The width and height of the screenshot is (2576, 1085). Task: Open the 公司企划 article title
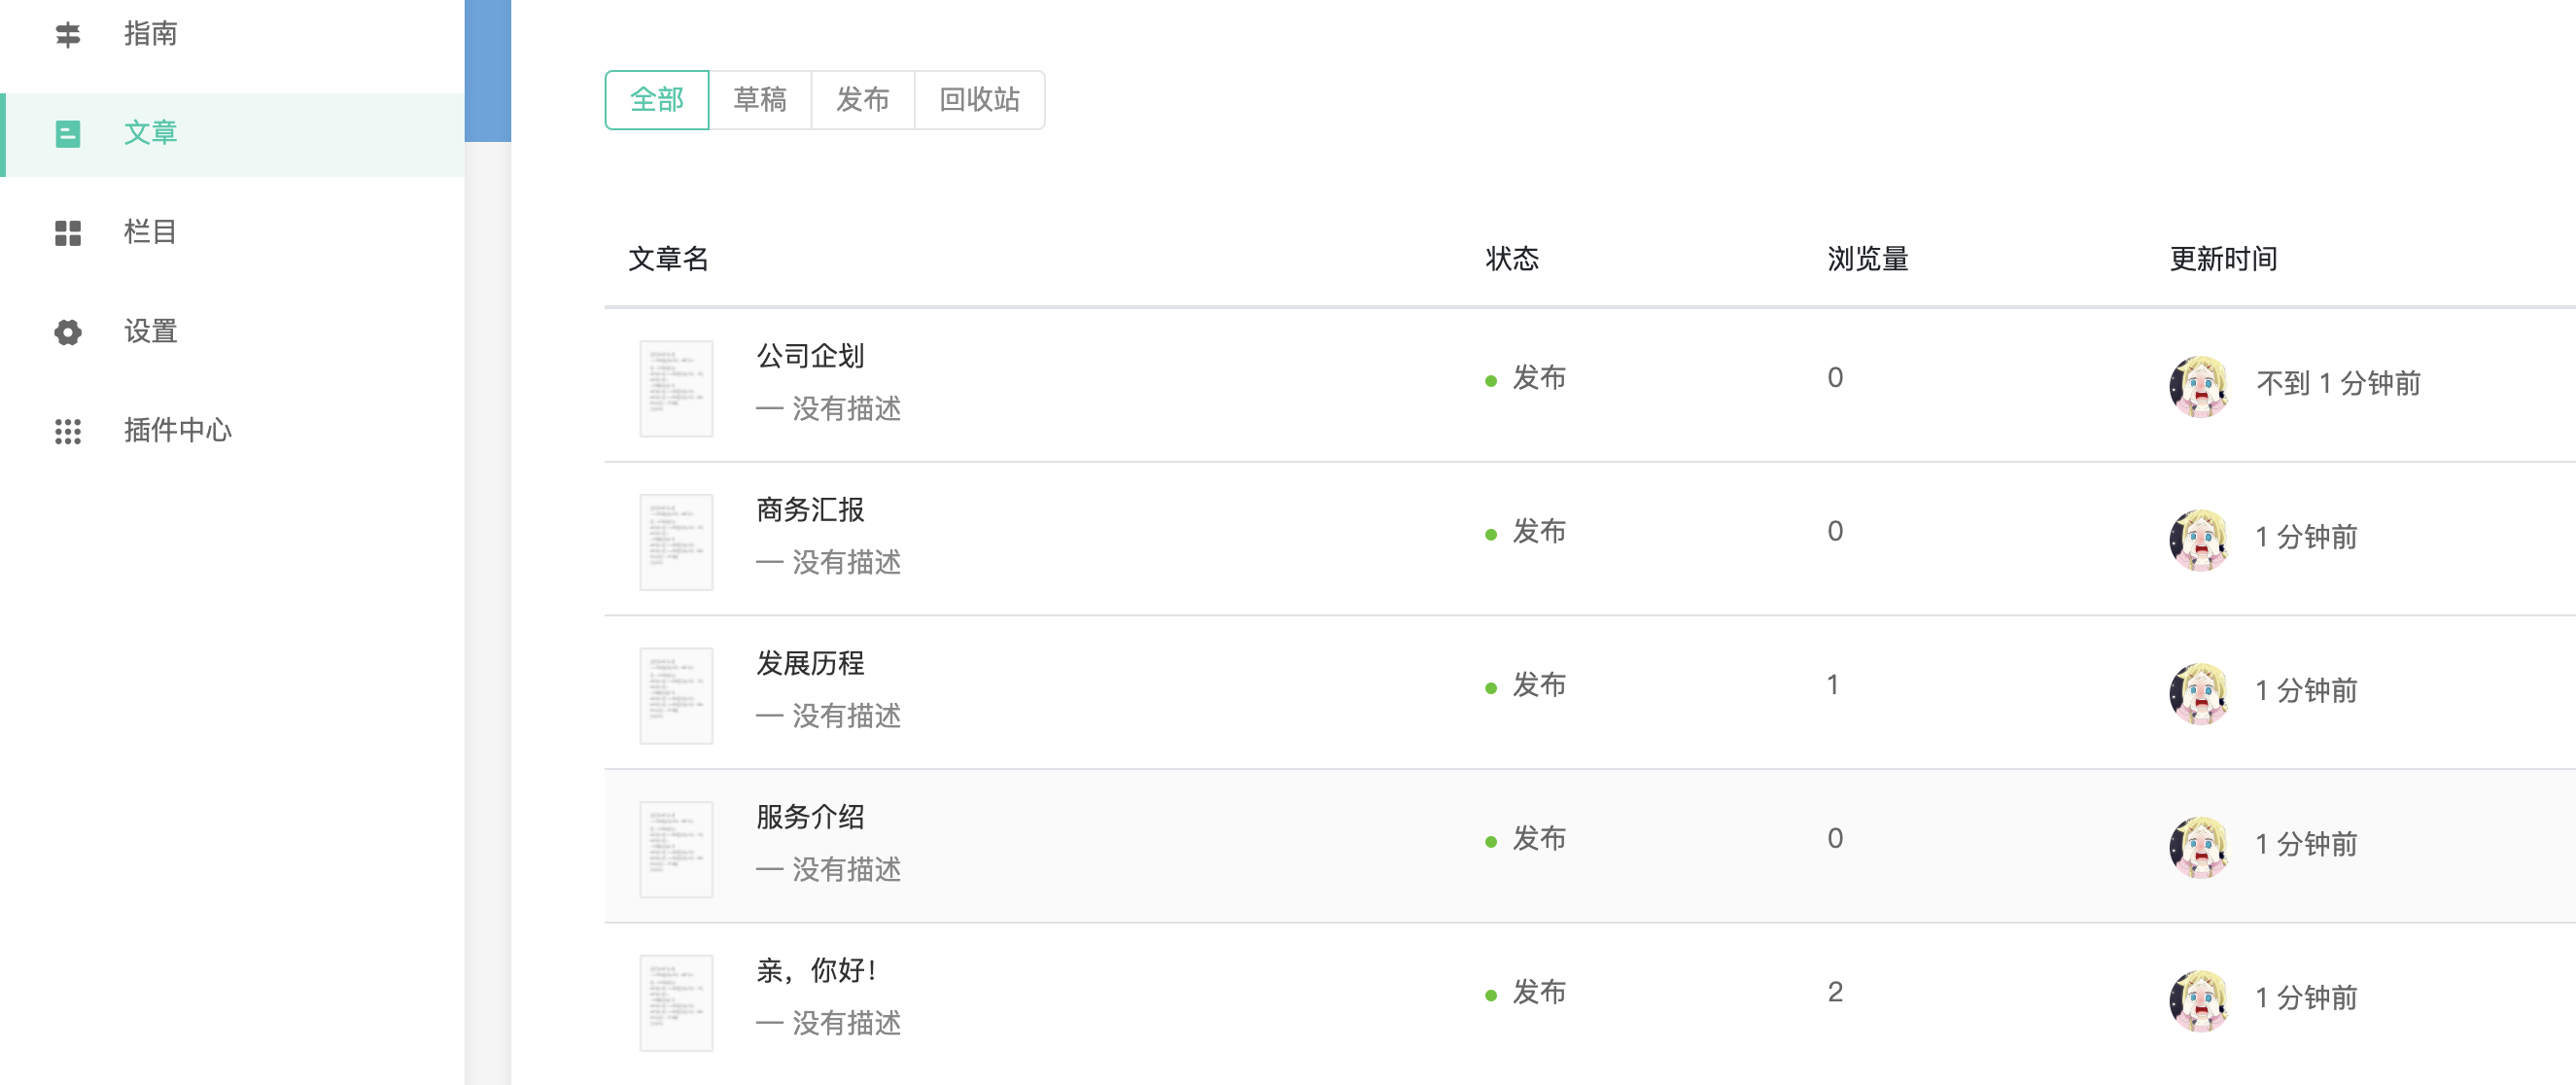810,356
